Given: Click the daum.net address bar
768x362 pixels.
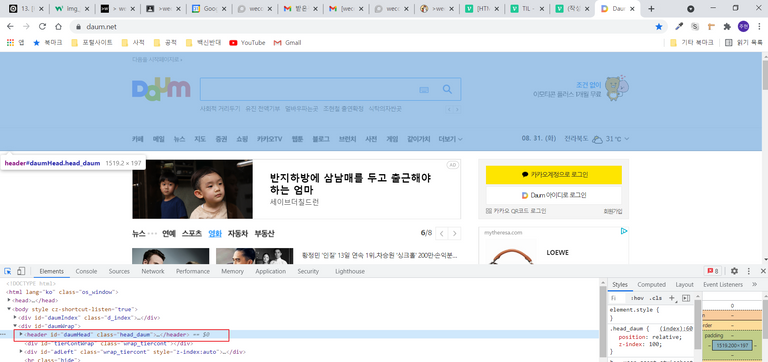Looking at the screenshot, I should coord(362,26).
